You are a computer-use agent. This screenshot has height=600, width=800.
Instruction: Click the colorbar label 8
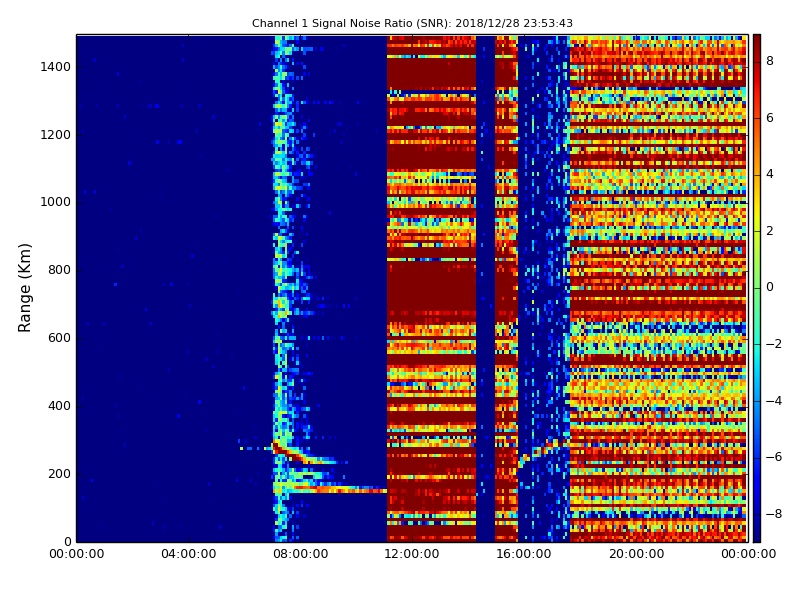[x=770, y=61]
